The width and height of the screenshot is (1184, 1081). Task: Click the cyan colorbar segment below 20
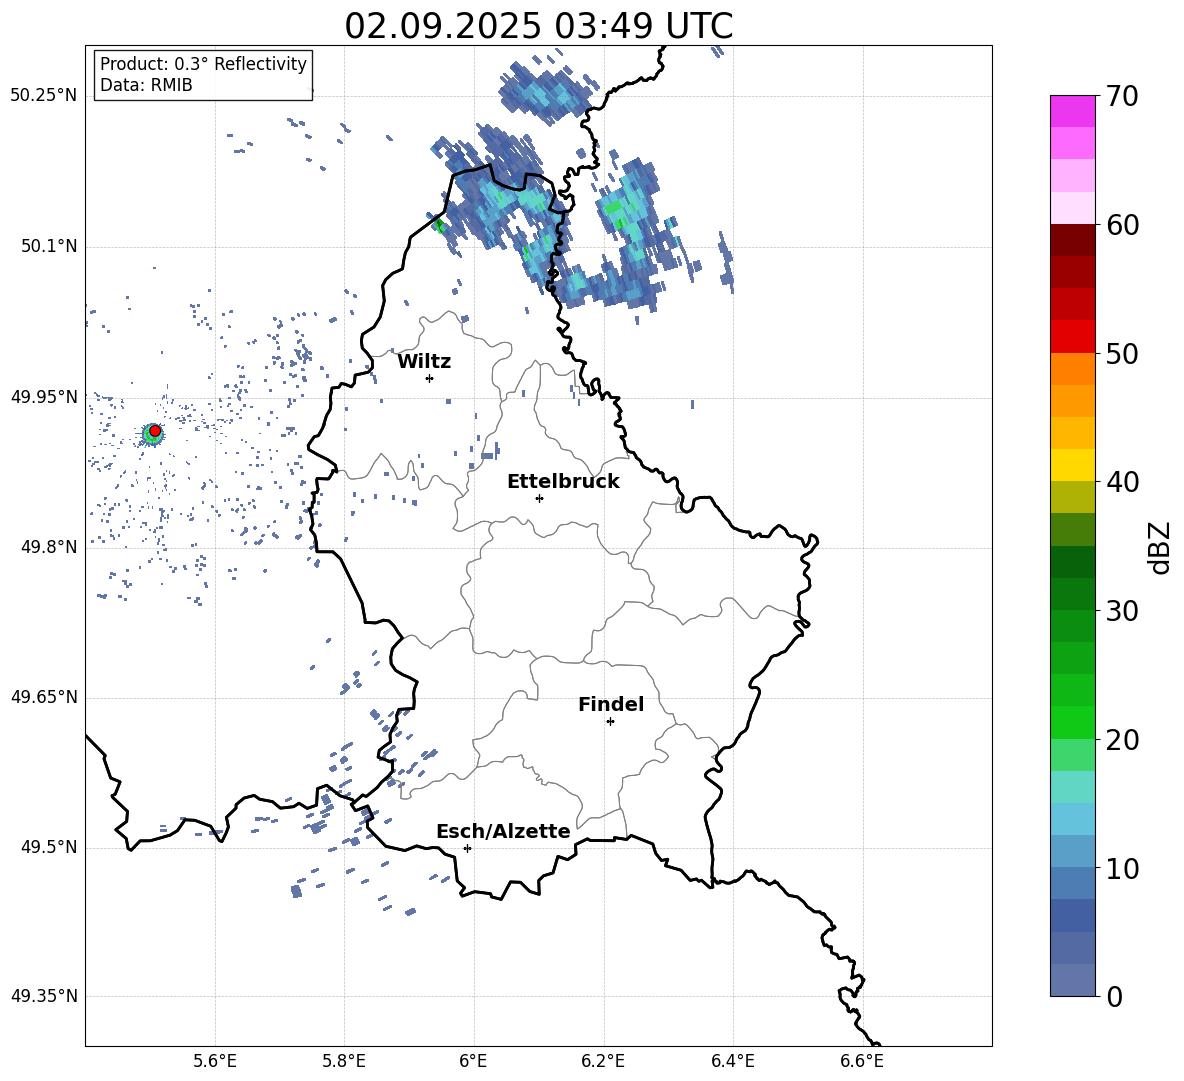pyautogui.click(x=1073, y=787)
